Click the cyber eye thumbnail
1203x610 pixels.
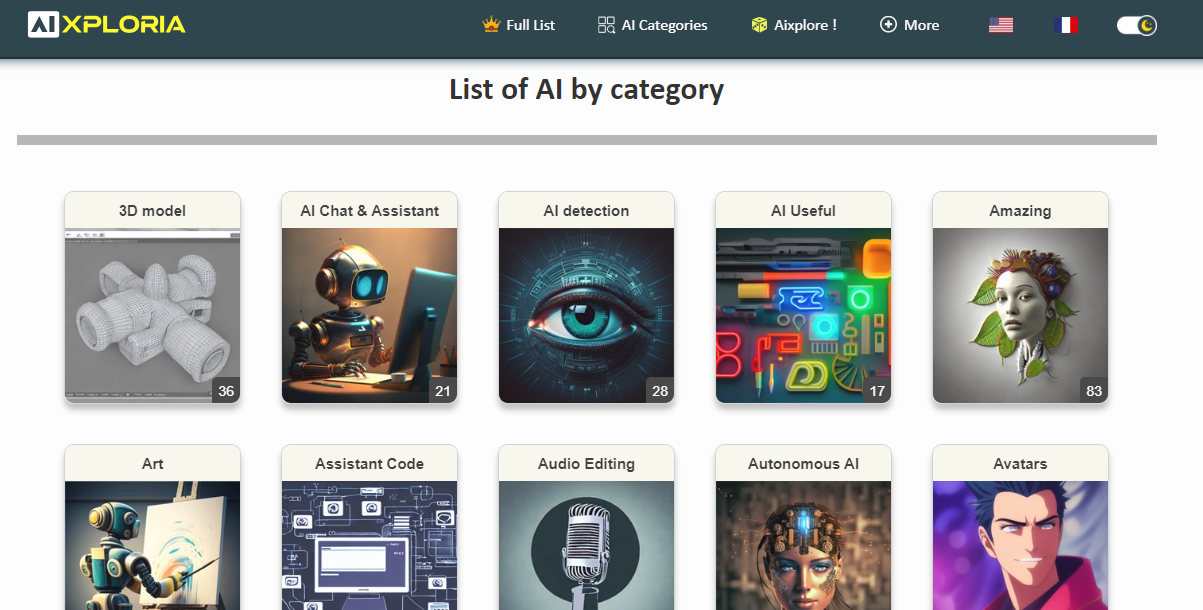pyautogui.click(x=586, y=315)
